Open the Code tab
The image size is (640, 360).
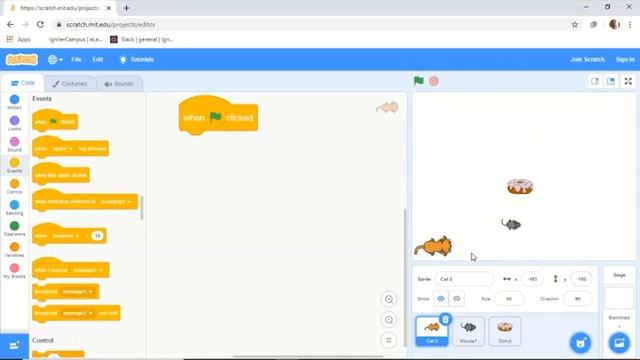[22, 83]
